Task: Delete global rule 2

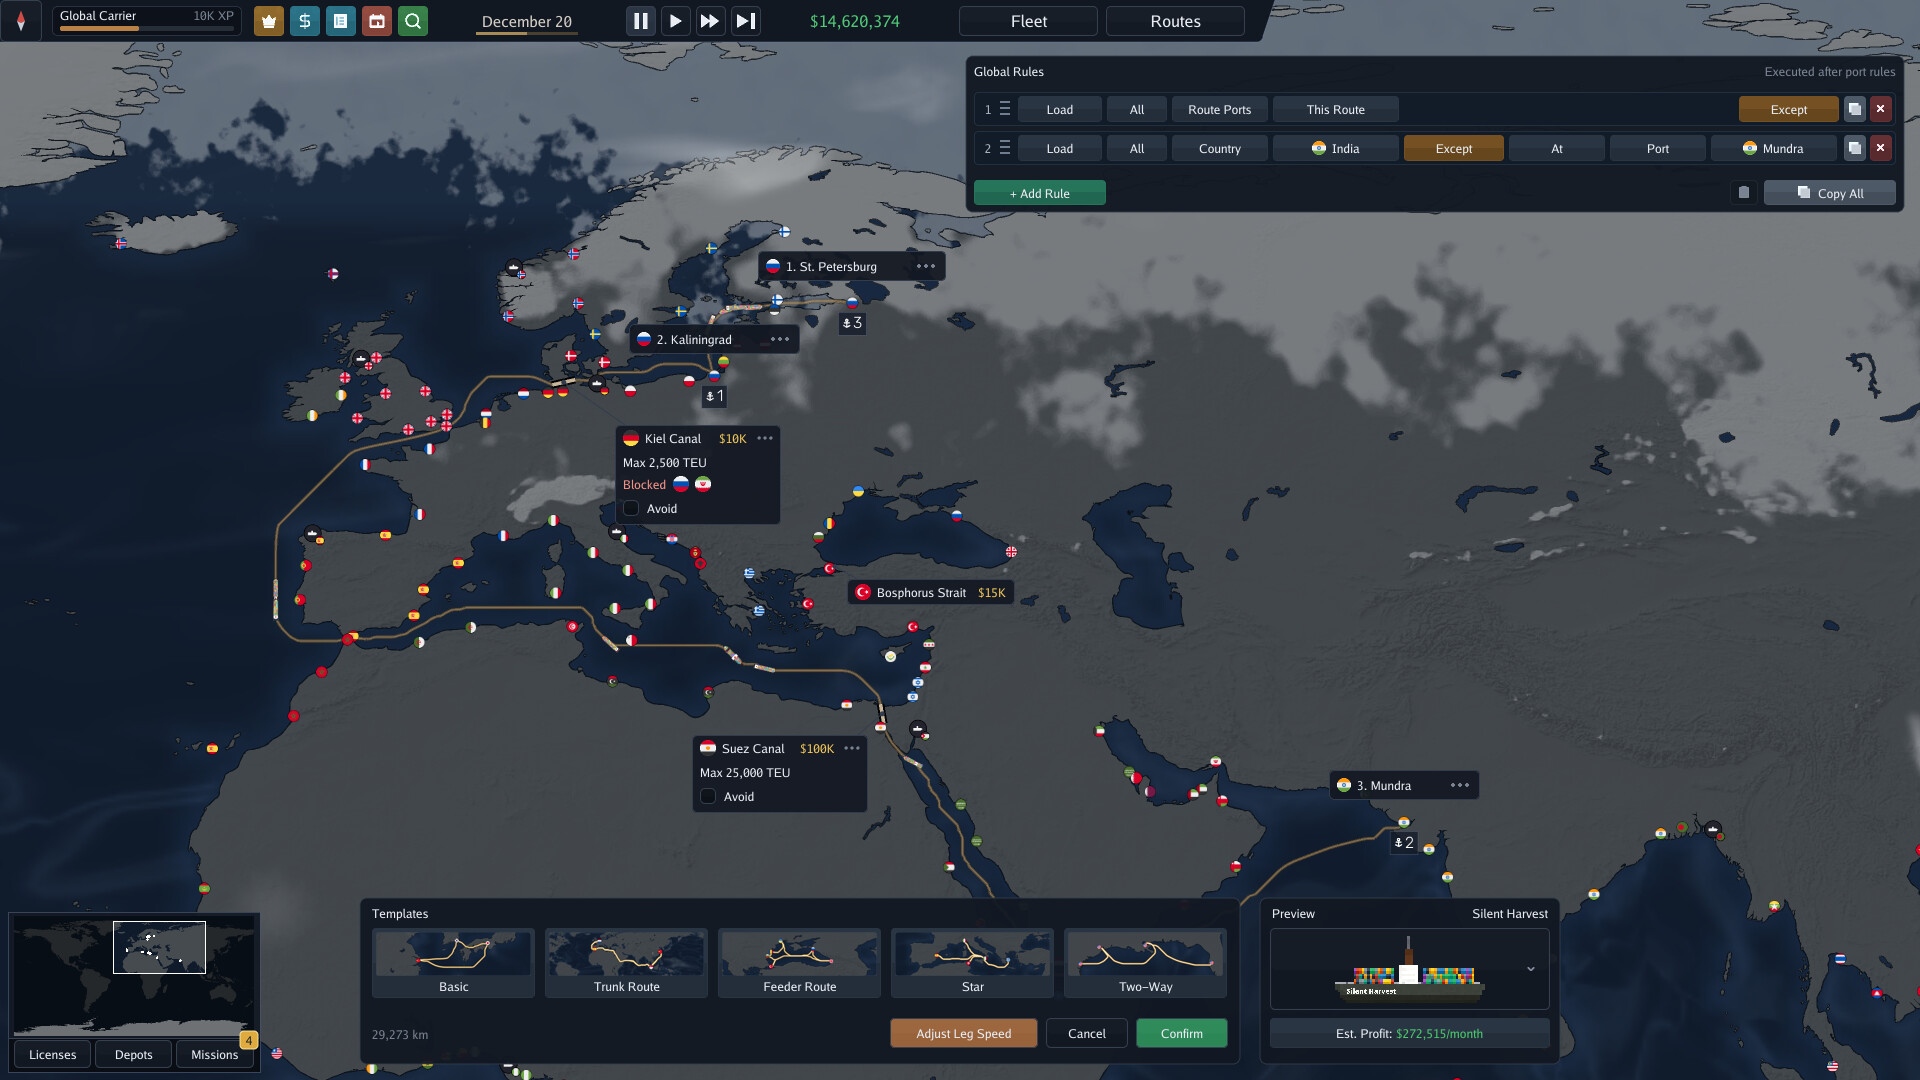Action: click(1880, 148)
